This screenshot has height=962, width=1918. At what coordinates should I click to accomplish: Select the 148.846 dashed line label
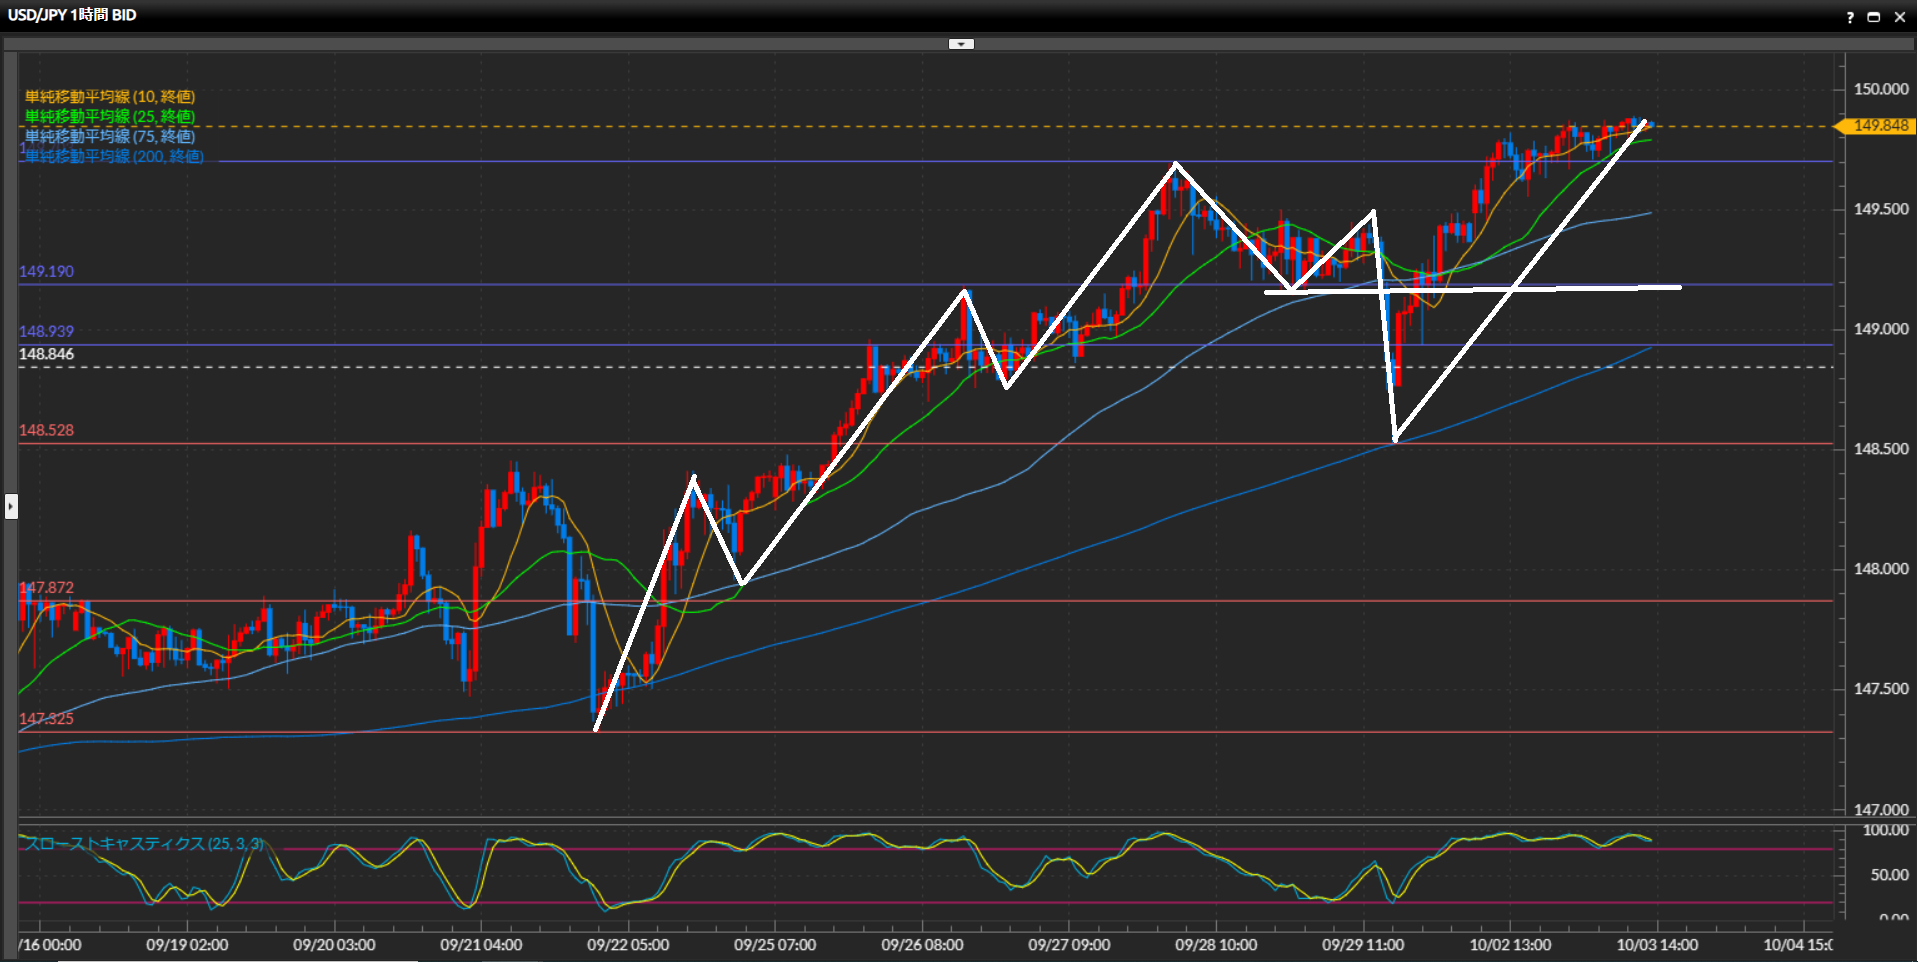[x=46, y=355]
